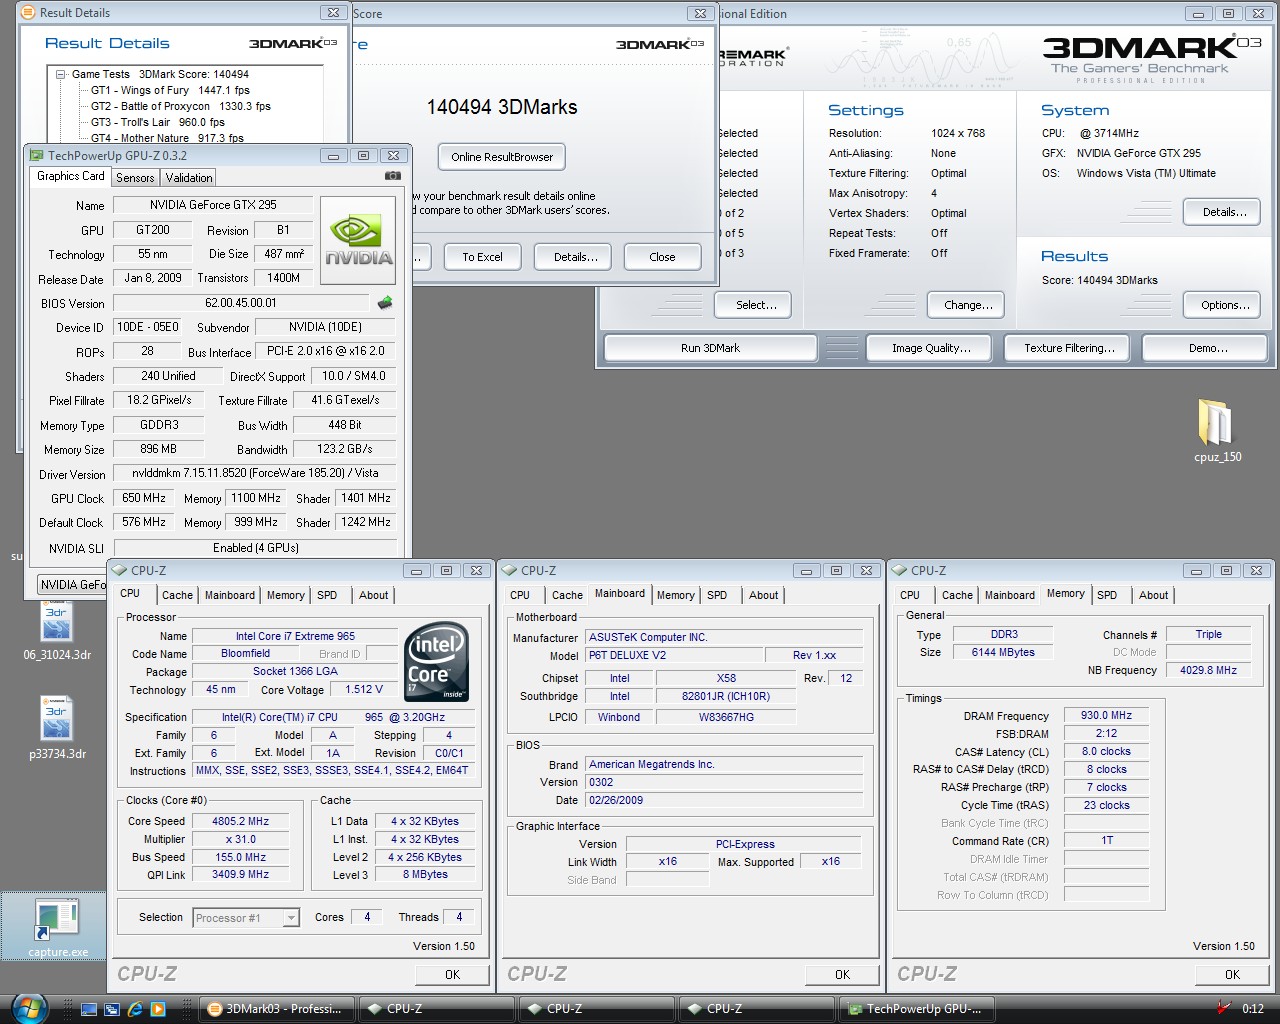The width and height of the screenshot is (1280, 1024).
Task: Click OK in the CPU-Z Memory window
Action: [1232, 974]
